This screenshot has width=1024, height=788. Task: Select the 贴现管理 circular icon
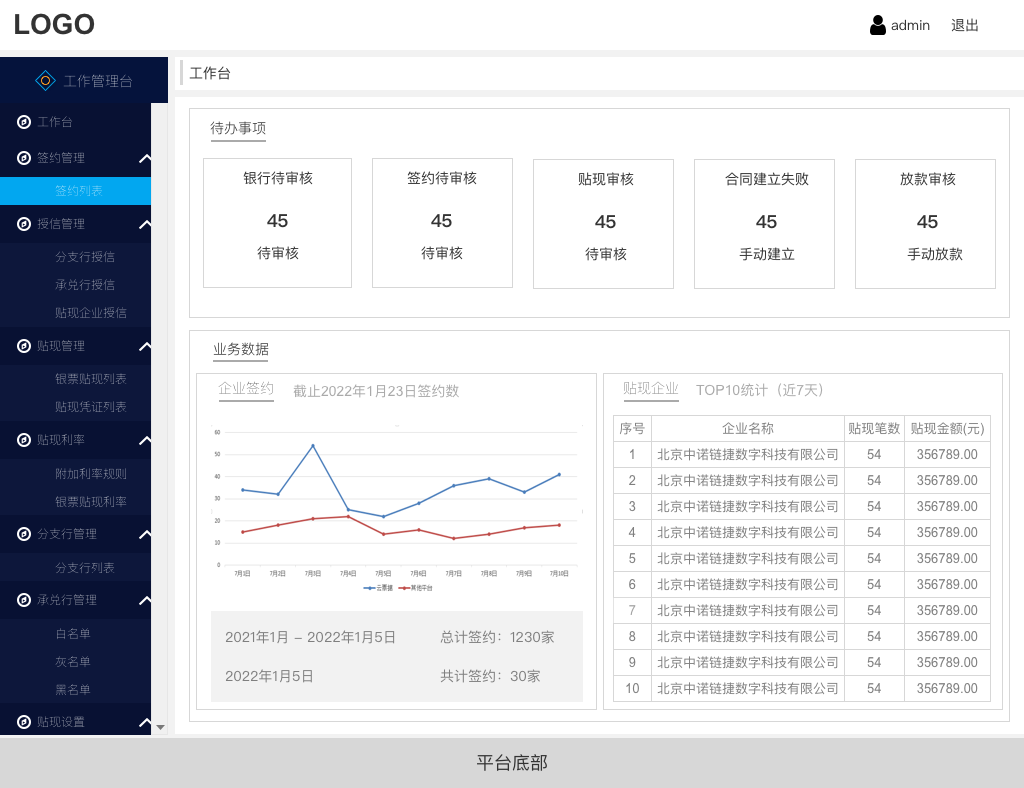click(x=22, y=346)
